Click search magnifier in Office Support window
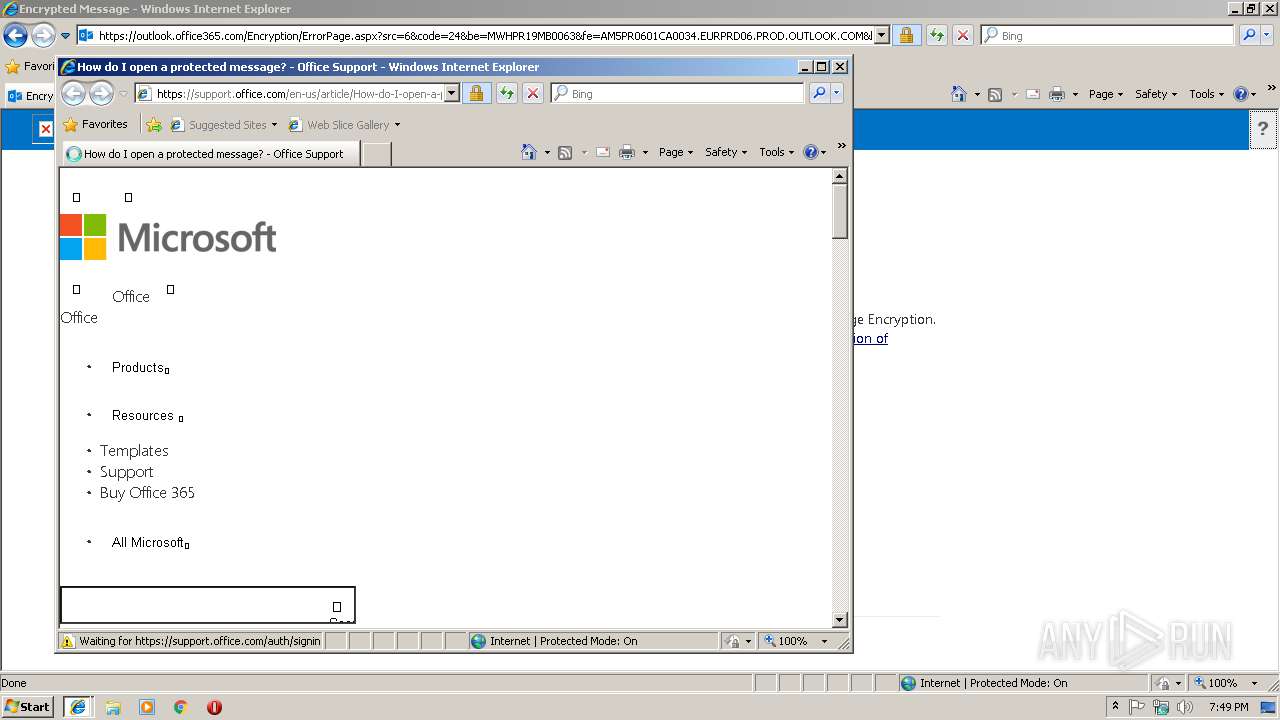The width and height of the screenshot is (1280, 720). pyautogui.click(x=819, y=93)
